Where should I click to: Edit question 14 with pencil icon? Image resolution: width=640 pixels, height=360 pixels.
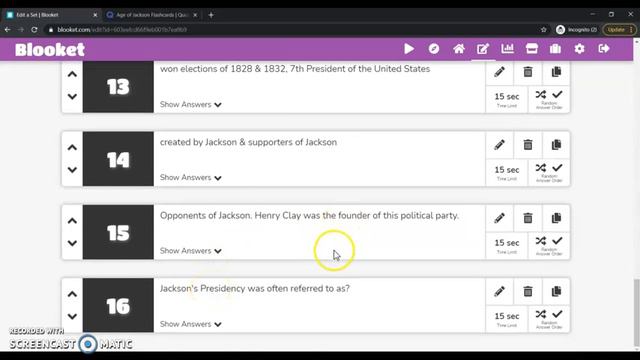(499, 145)
